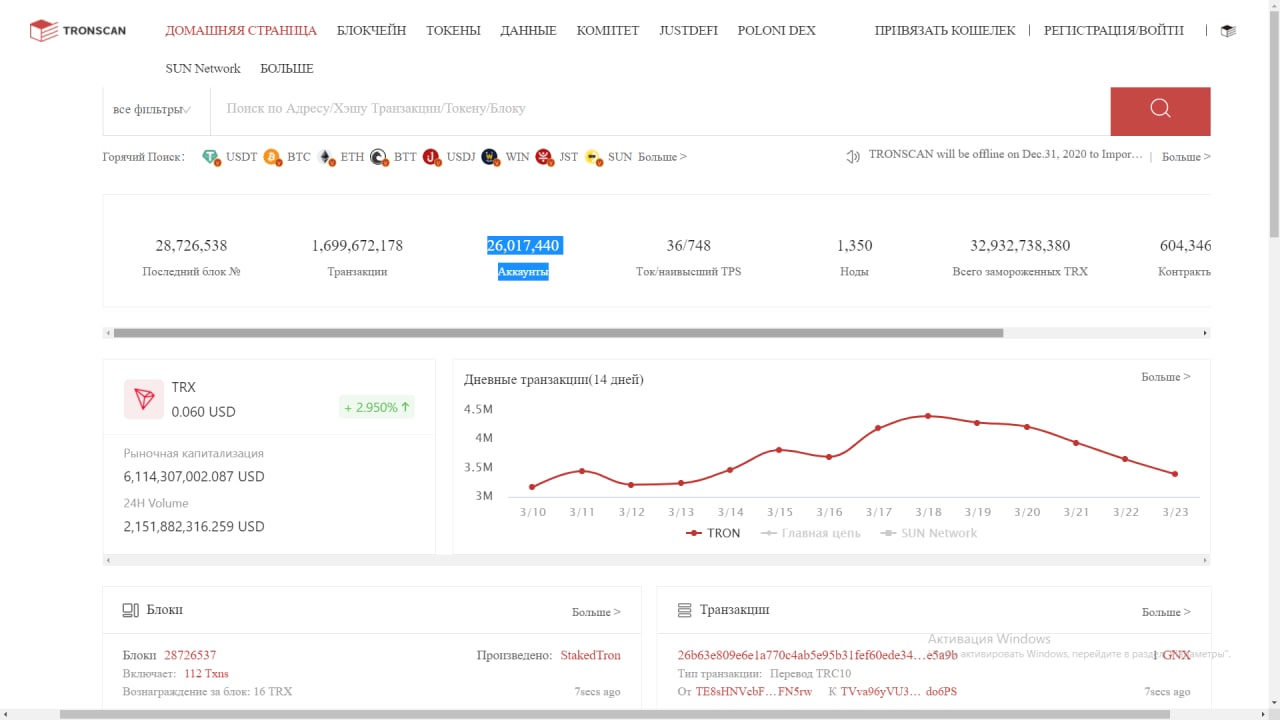Image resolution: width=1280 pixels, height=720 pixels.
Task: Open the ДАННЫЕ menu
Action: [x=528, y=31]
